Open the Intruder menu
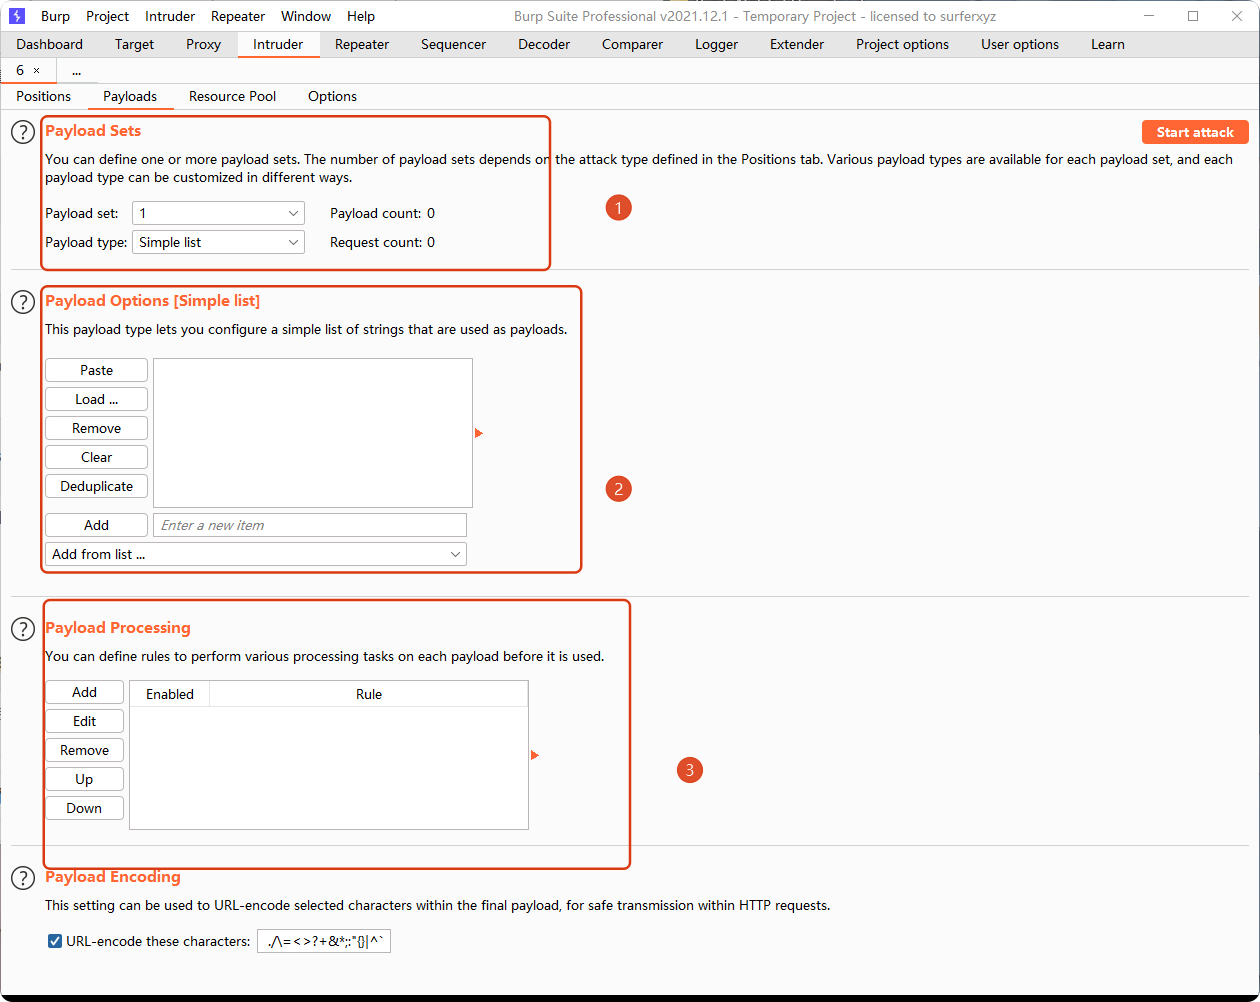 [170, 16]
